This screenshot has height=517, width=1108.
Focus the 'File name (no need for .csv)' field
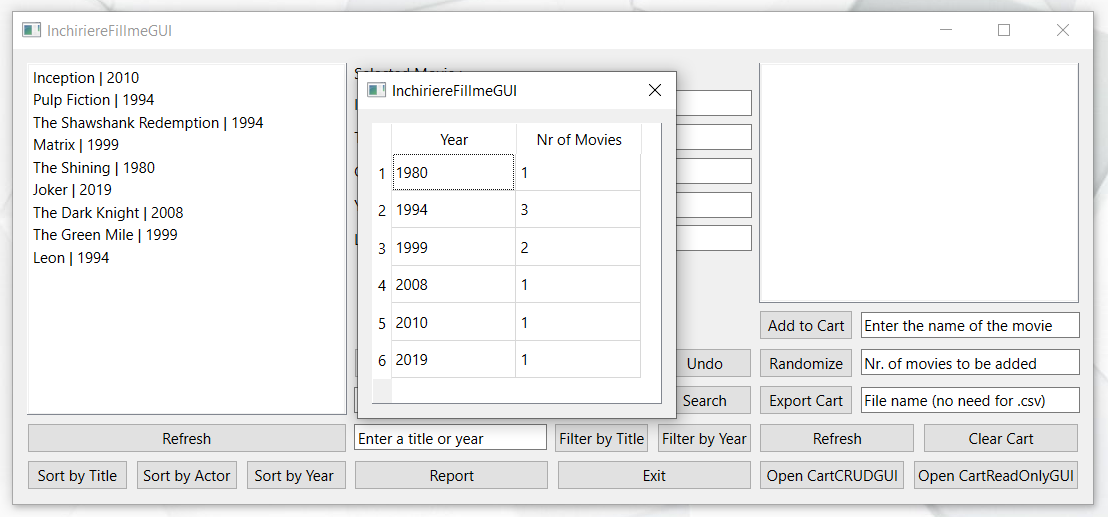(970, 400)
